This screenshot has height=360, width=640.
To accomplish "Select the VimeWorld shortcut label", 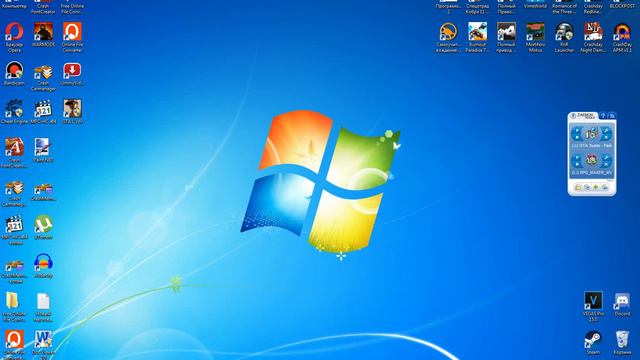I will point(536,6).
